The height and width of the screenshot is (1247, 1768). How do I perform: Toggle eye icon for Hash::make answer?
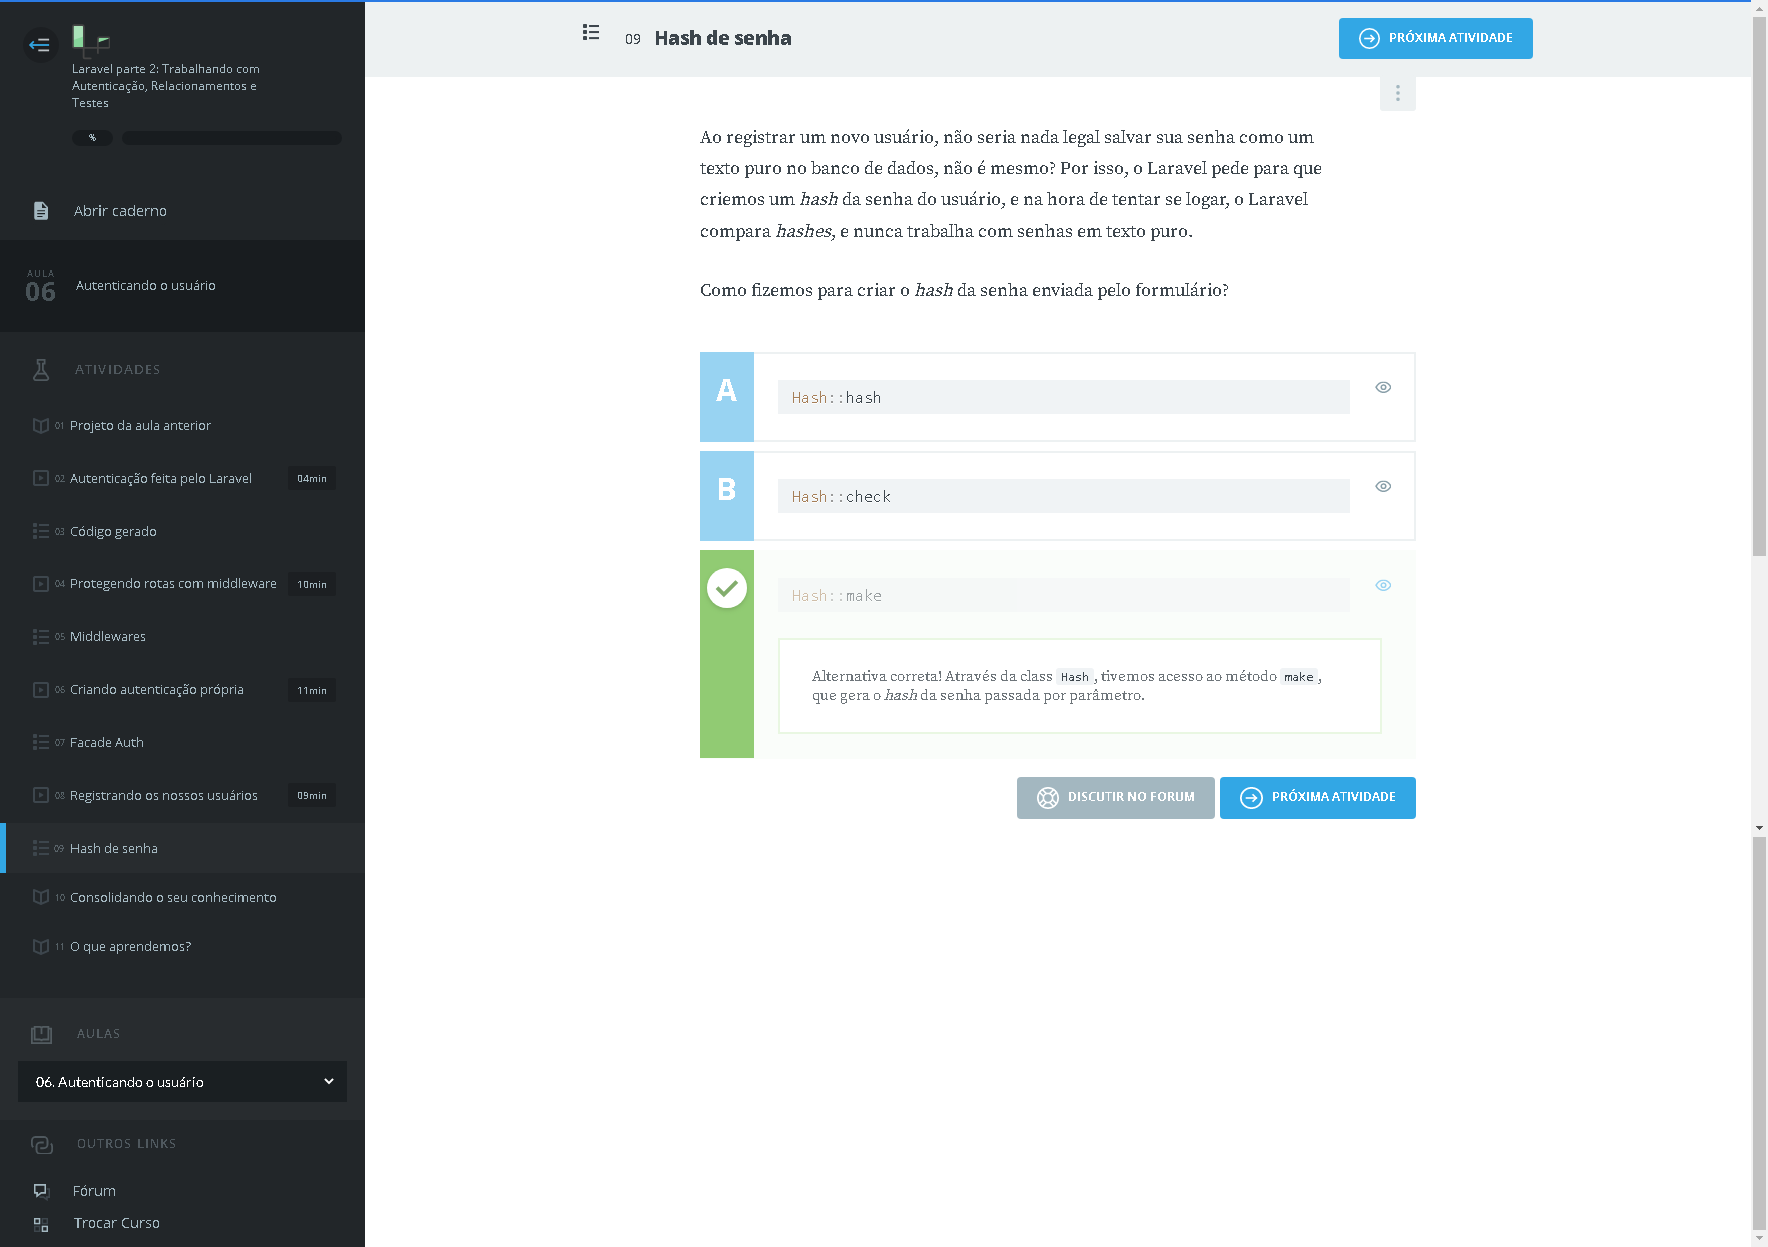[1383, 586]
